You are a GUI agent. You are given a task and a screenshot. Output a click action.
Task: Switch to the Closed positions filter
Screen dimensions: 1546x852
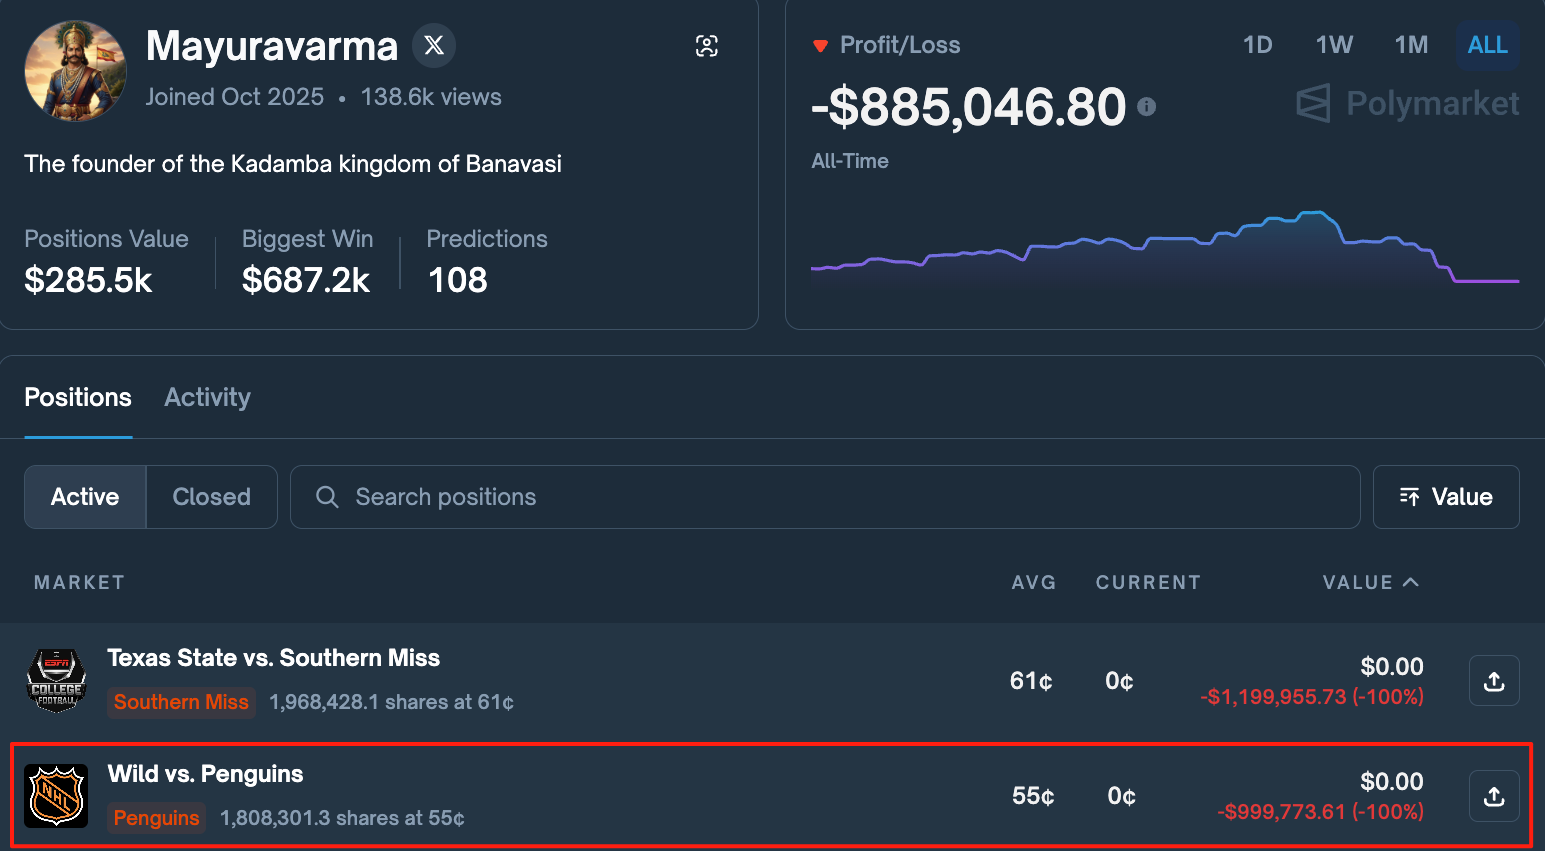(211, 496)
